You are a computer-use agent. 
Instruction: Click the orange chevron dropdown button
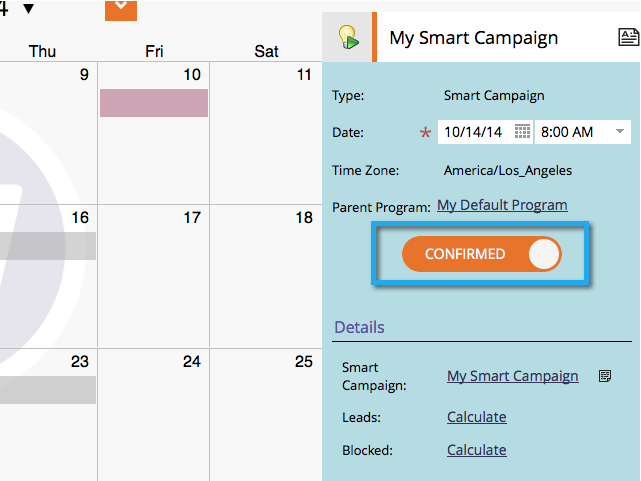point(121,7)
